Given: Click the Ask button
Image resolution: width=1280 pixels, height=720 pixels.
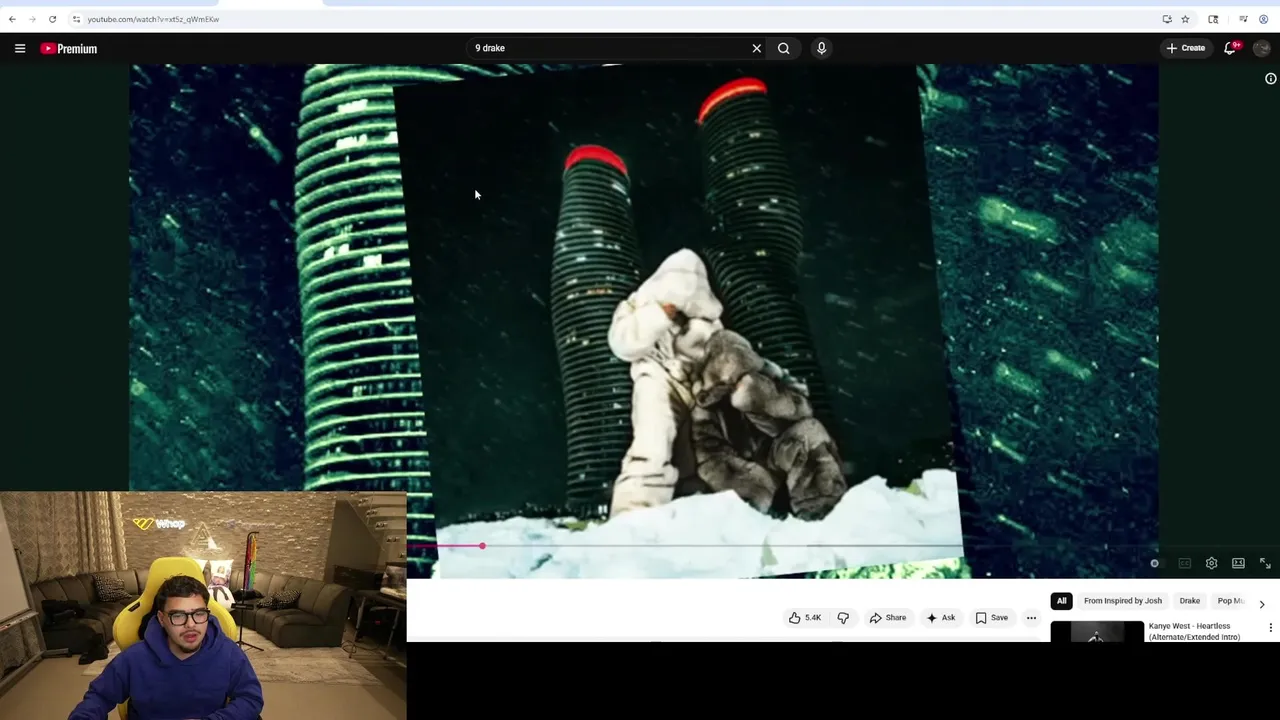Looking at the screenshot, I should coord(941,618).
